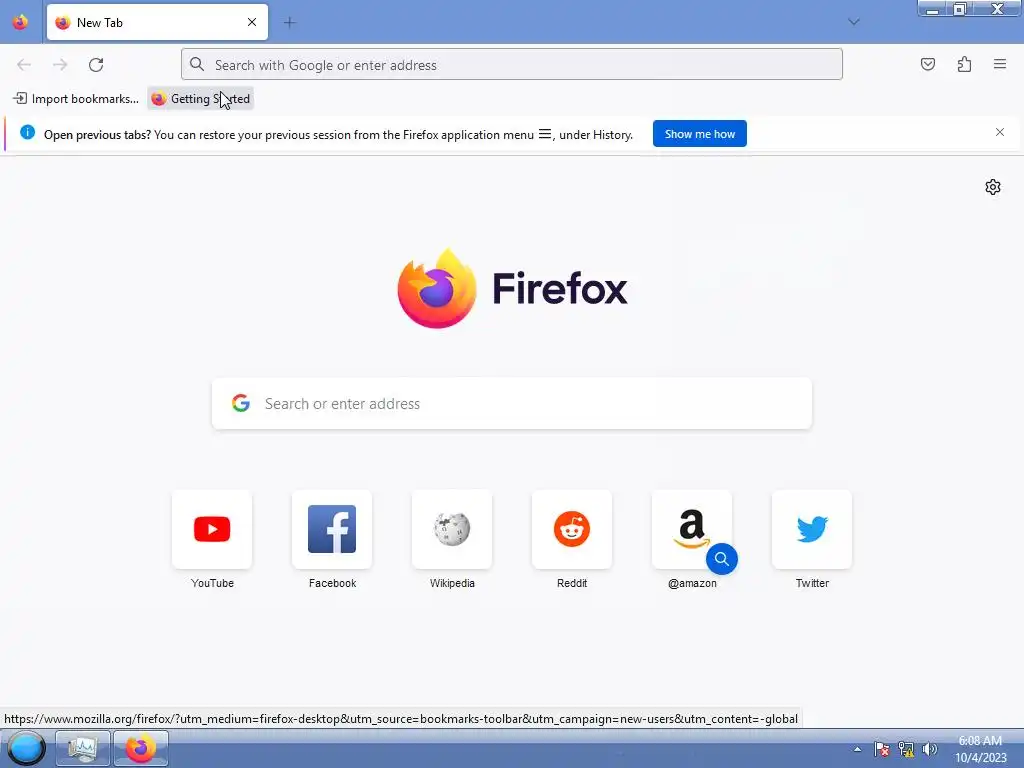The height and width of the screenshot is (768, 1024).
Task: Select the New Tab tab
Action: tap(157, 22)
